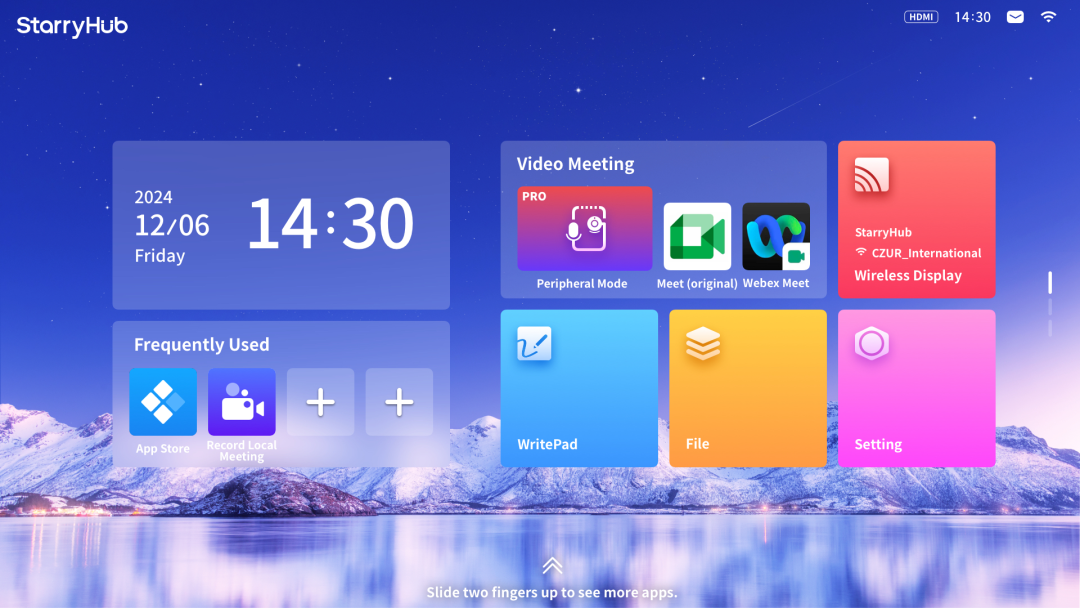The image size is (1080, 608).
Task: Click the Setting hexagon icon
Action: click(872, 344)
